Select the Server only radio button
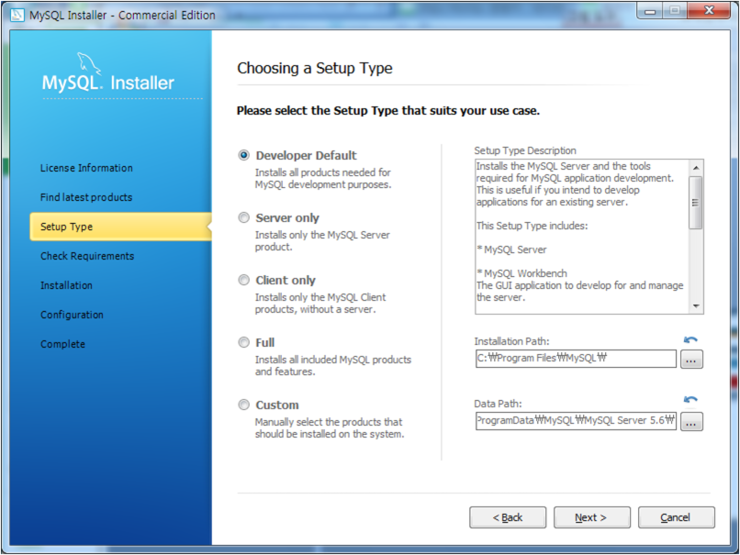 pyautogui.click(x=244, y=218)
